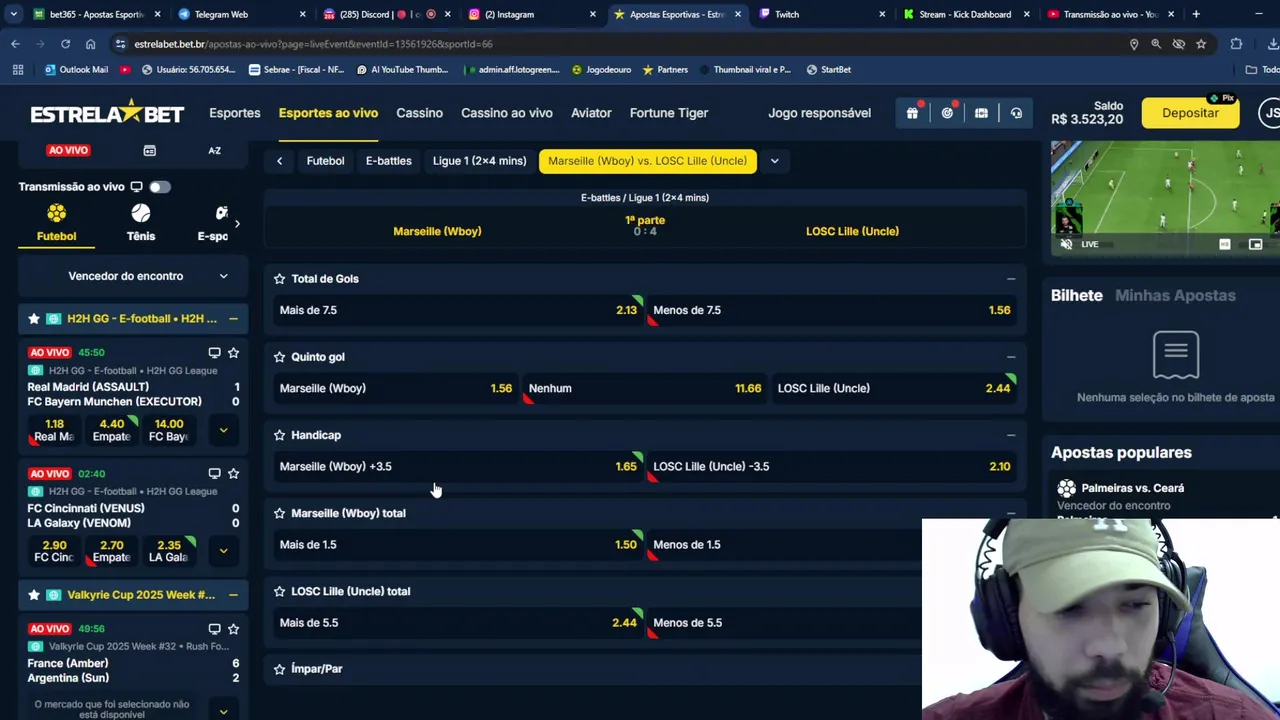
Task: Open Vencedor do encontro market dropdown
Action: tap(133, 276)
